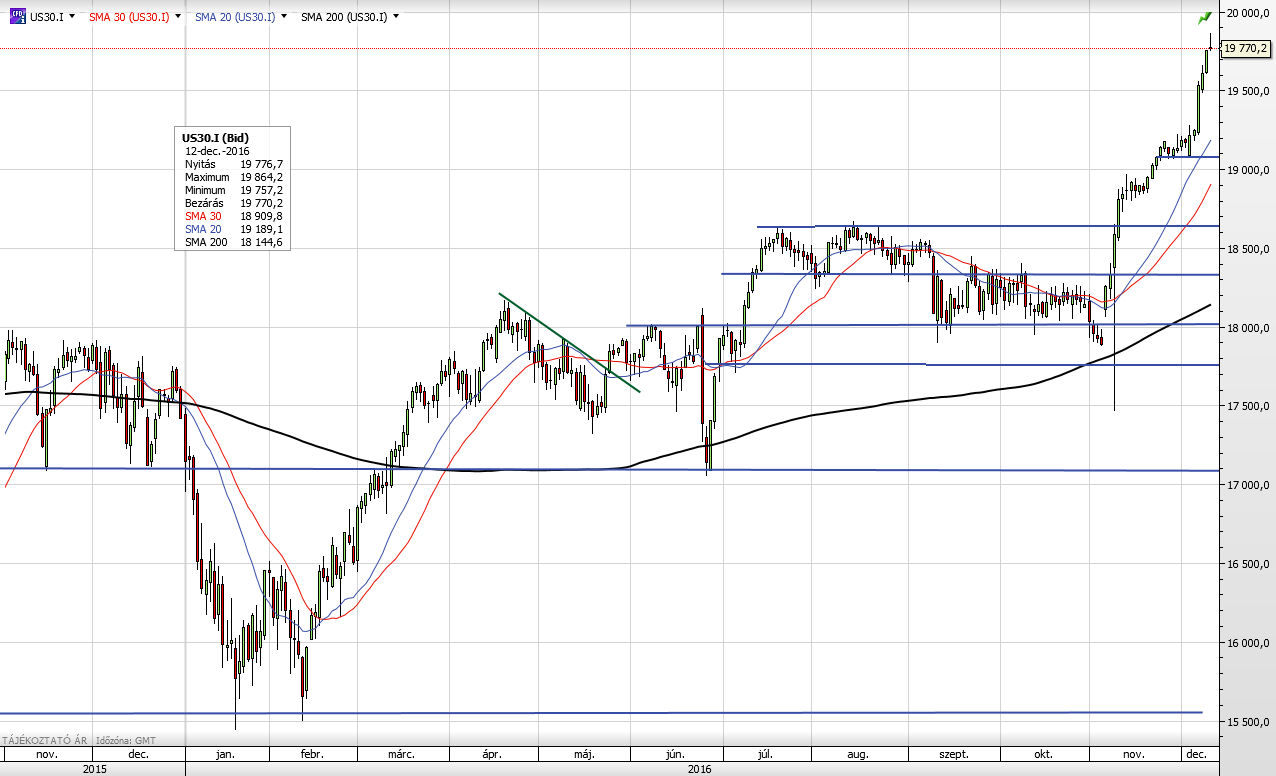Click the aug. month label
Image resolution: width=1276 pixels, height=776 pixels.
[857, 754]
